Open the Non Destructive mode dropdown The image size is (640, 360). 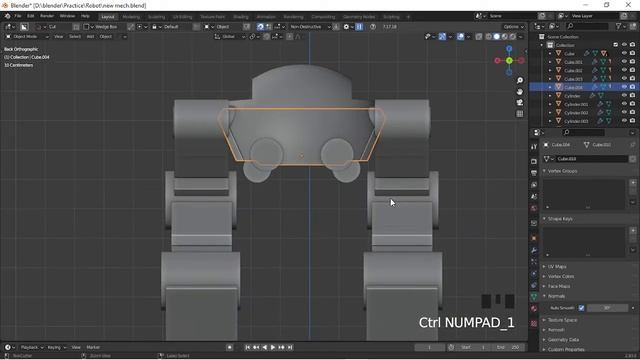pyautogui.click(x=309, y=27)
